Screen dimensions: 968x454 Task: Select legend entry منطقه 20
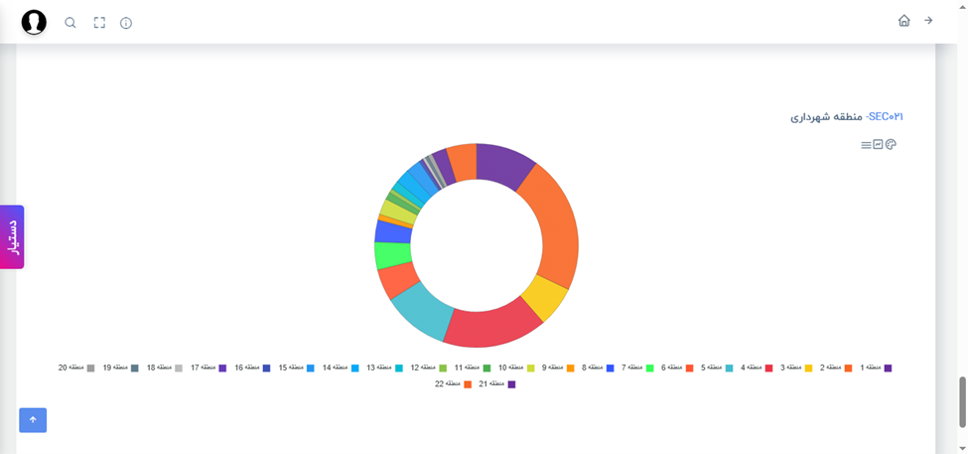pos(77,368)
